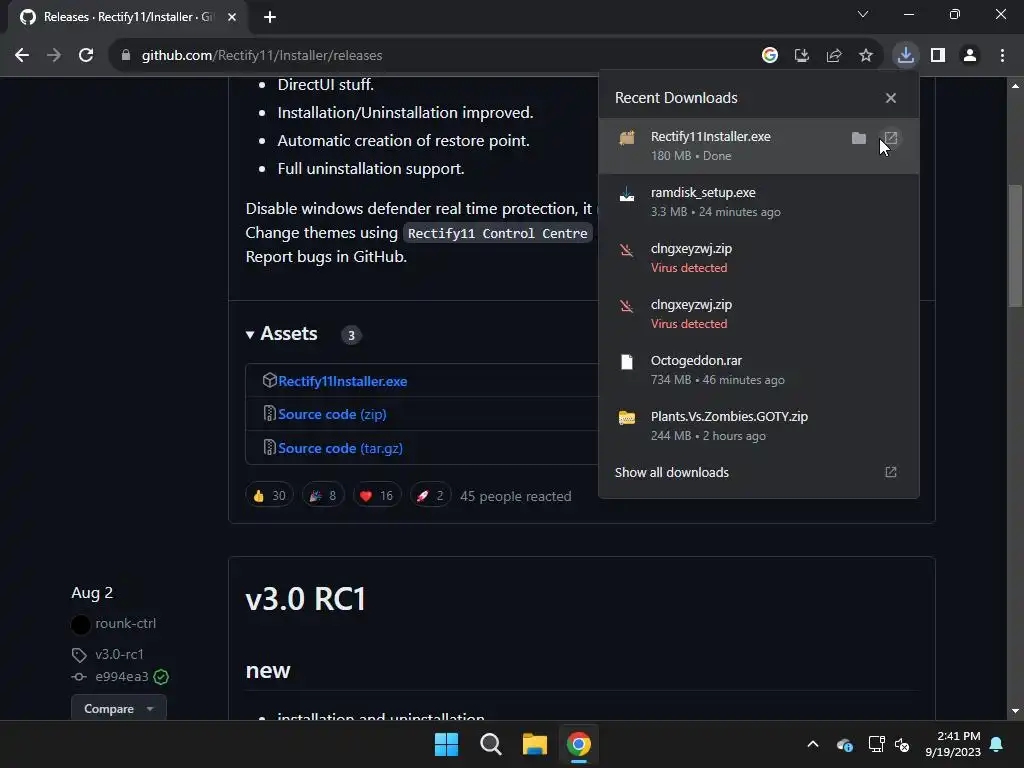The image size is (1024, 768).
Task: Open ramdisk_setup.exe download entry
Action: pos(758,202)
